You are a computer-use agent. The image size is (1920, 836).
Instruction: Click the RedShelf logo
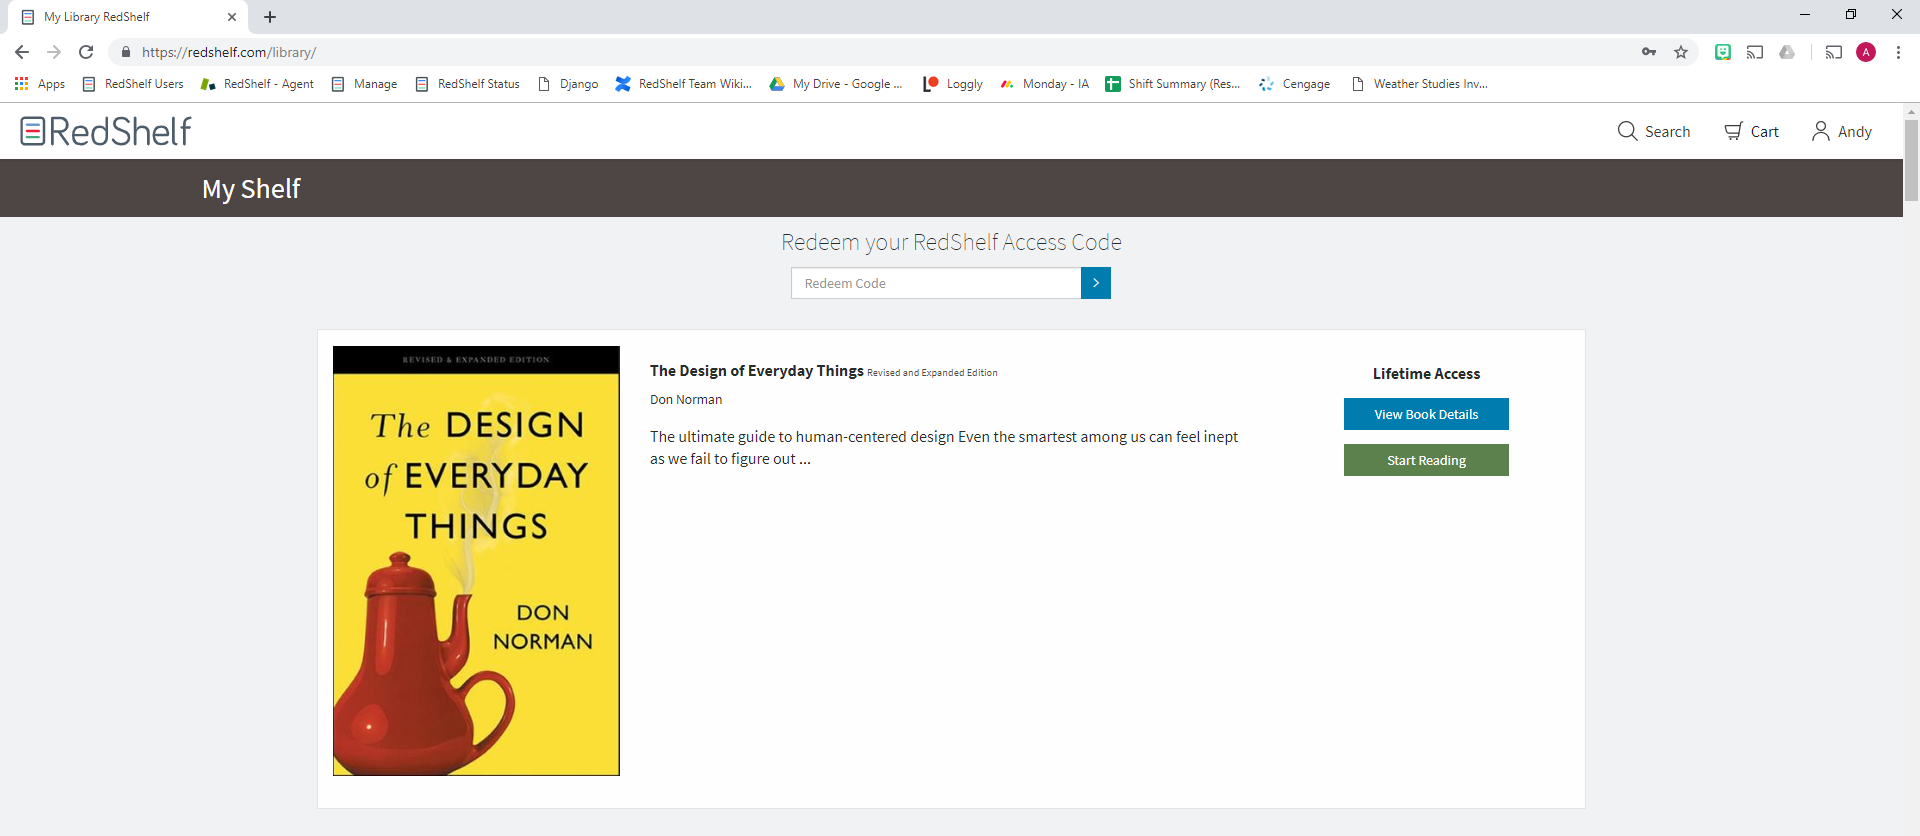tap(106, 131)
